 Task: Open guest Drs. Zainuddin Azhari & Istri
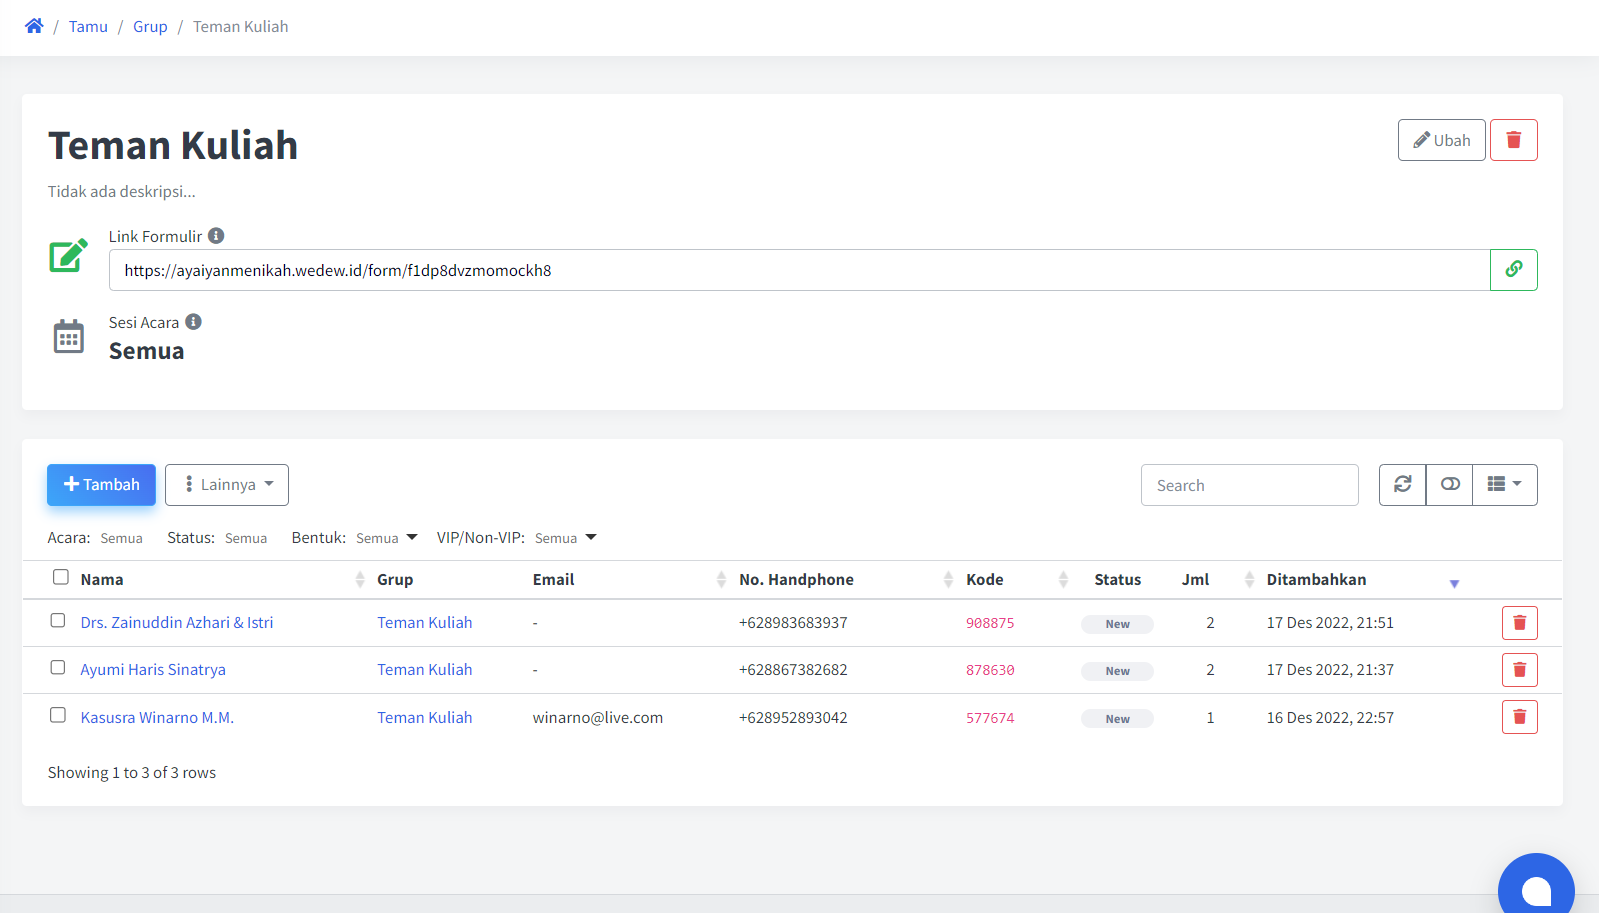click(177, 623)
